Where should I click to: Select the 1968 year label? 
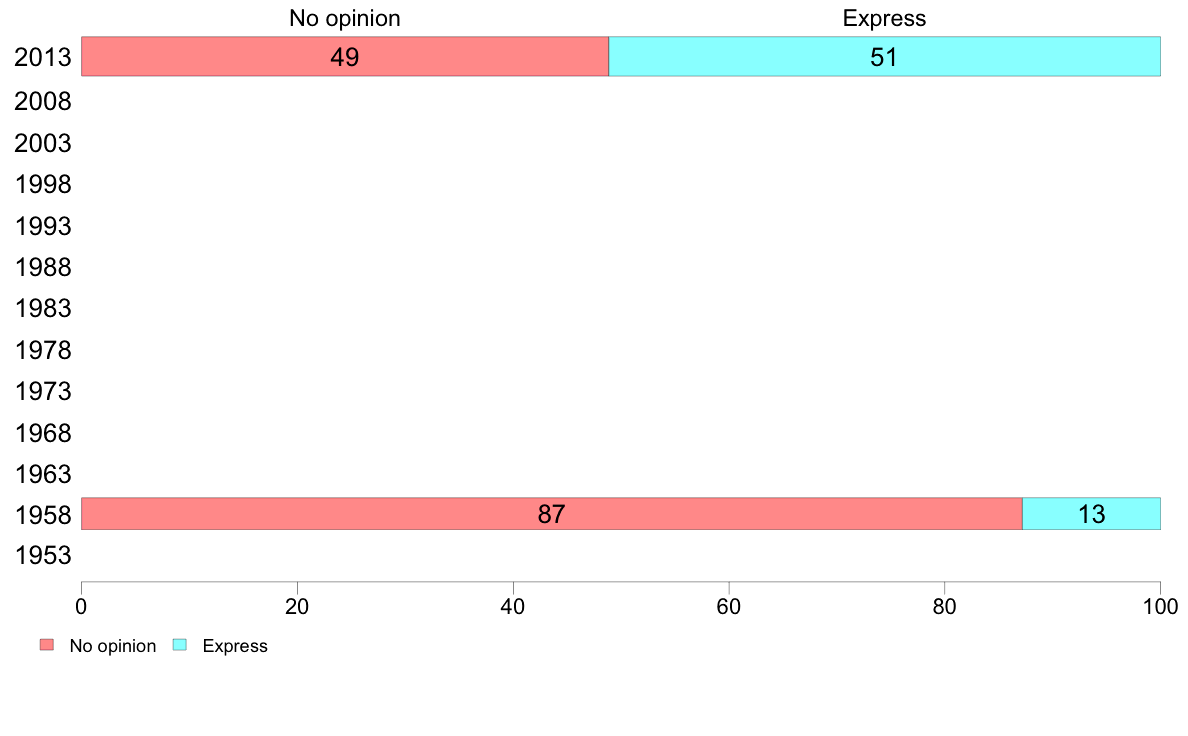tap(42, 433)
